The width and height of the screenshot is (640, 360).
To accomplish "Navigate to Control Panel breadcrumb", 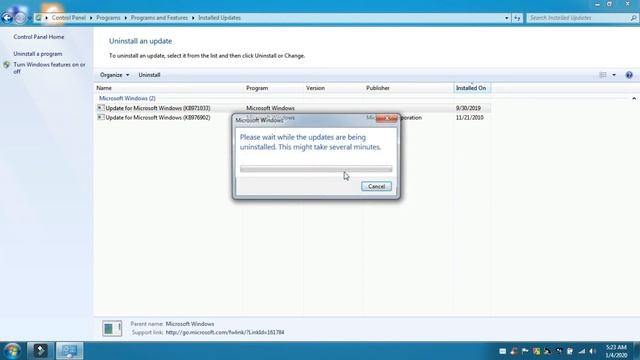I will pos(69,18).
